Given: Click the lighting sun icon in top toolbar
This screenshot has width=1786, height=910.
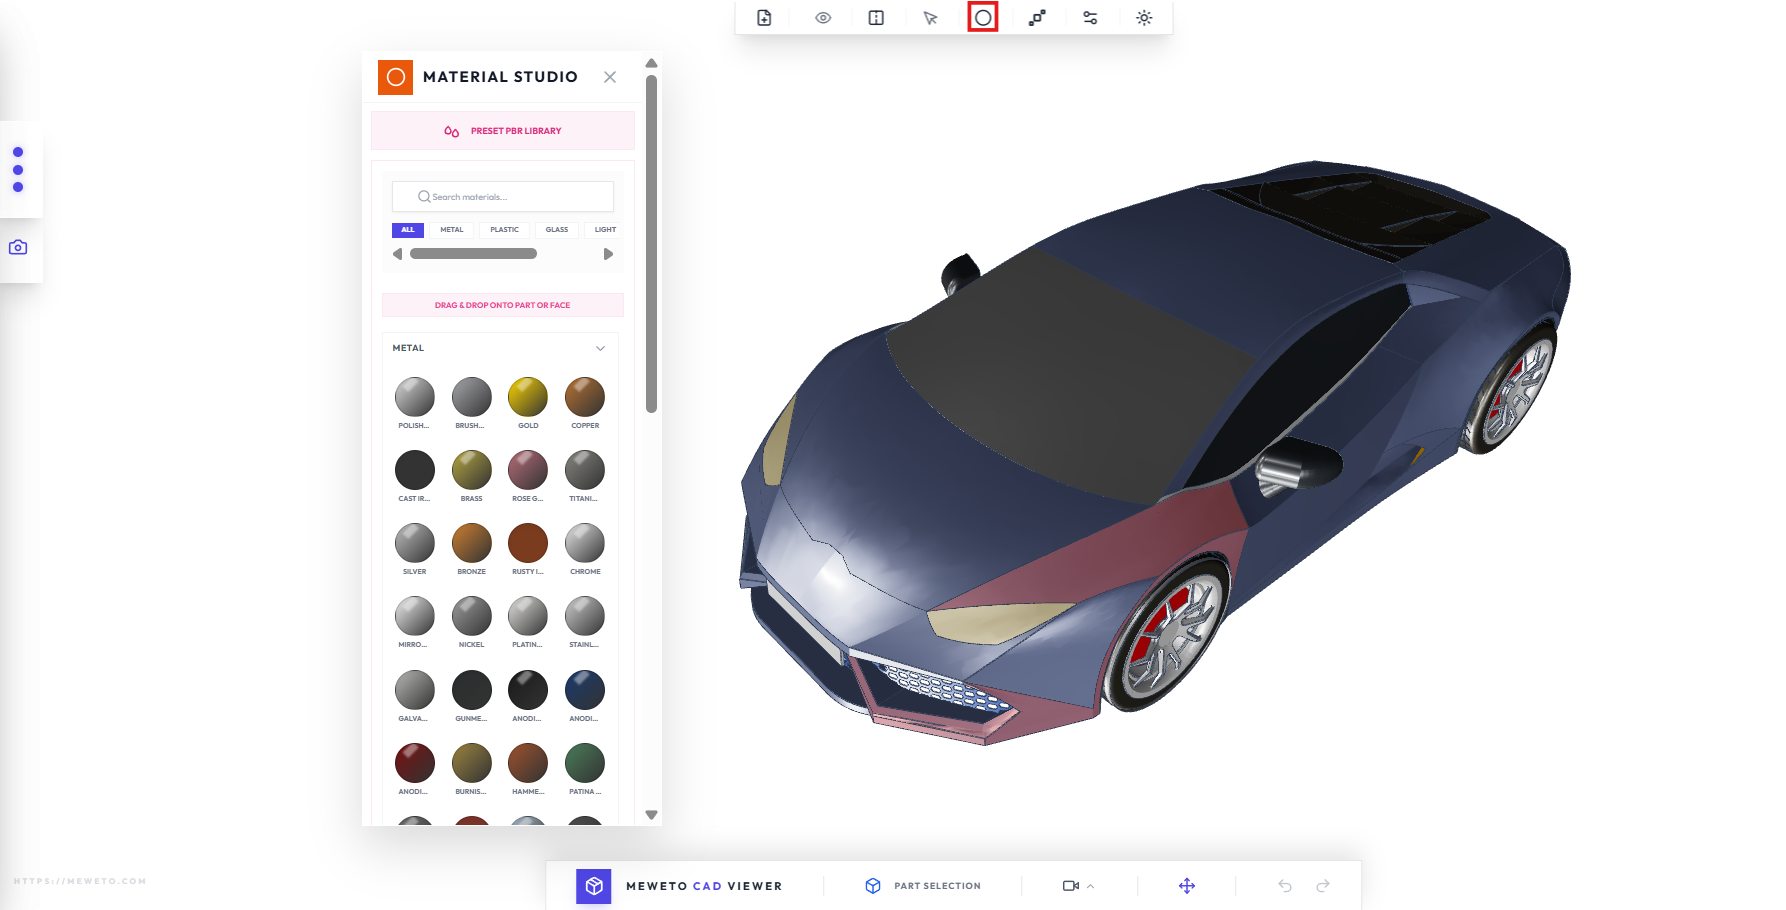Looking at the screenshot, I should 1144,18.
